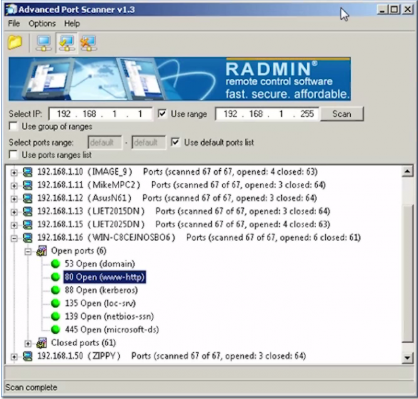Click the computer icon for 192.168.1.10 IMAGE_9

[x=28, y=172]
